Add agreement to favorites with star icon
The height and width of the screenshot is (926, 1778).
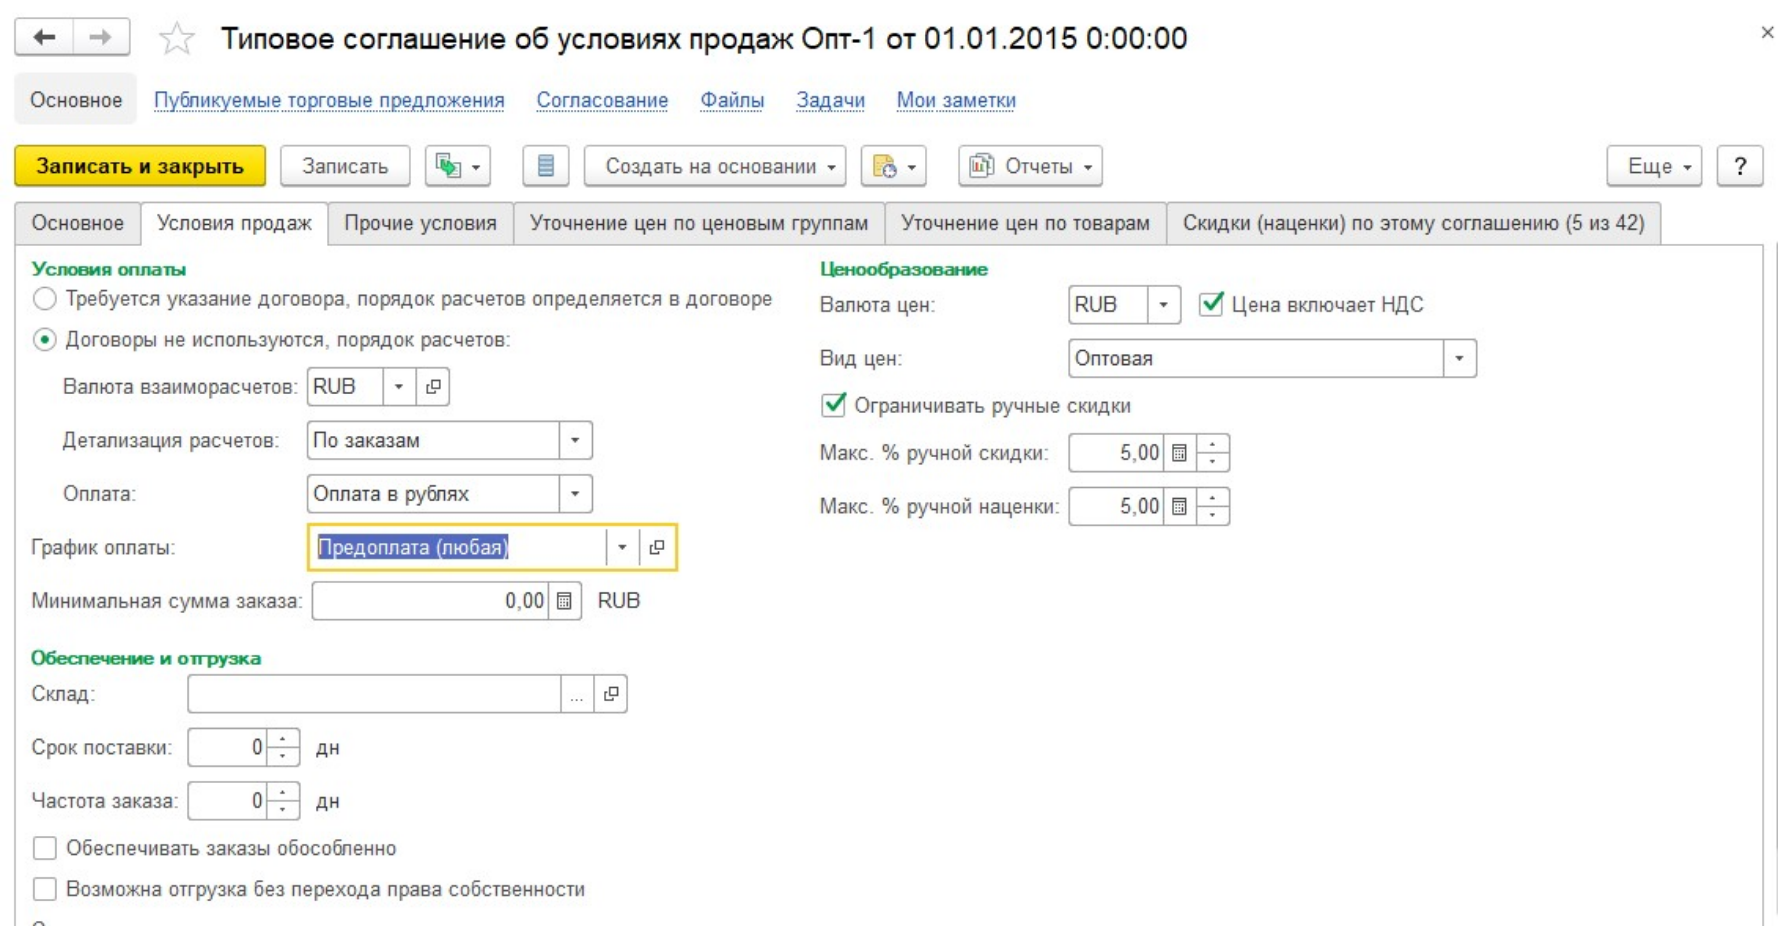(177, 39)
